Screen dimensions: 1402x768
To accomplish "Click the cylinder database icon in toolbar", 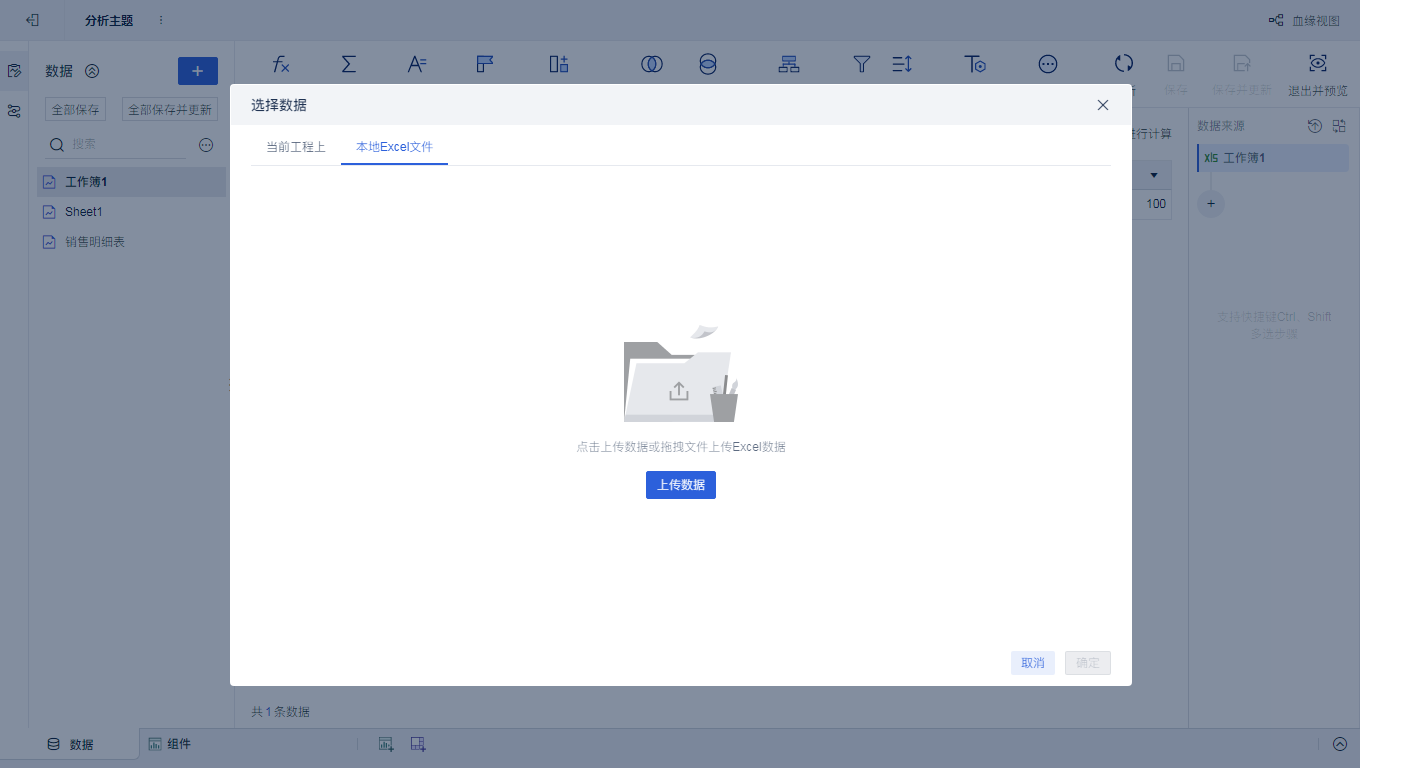I will [708, 64].
